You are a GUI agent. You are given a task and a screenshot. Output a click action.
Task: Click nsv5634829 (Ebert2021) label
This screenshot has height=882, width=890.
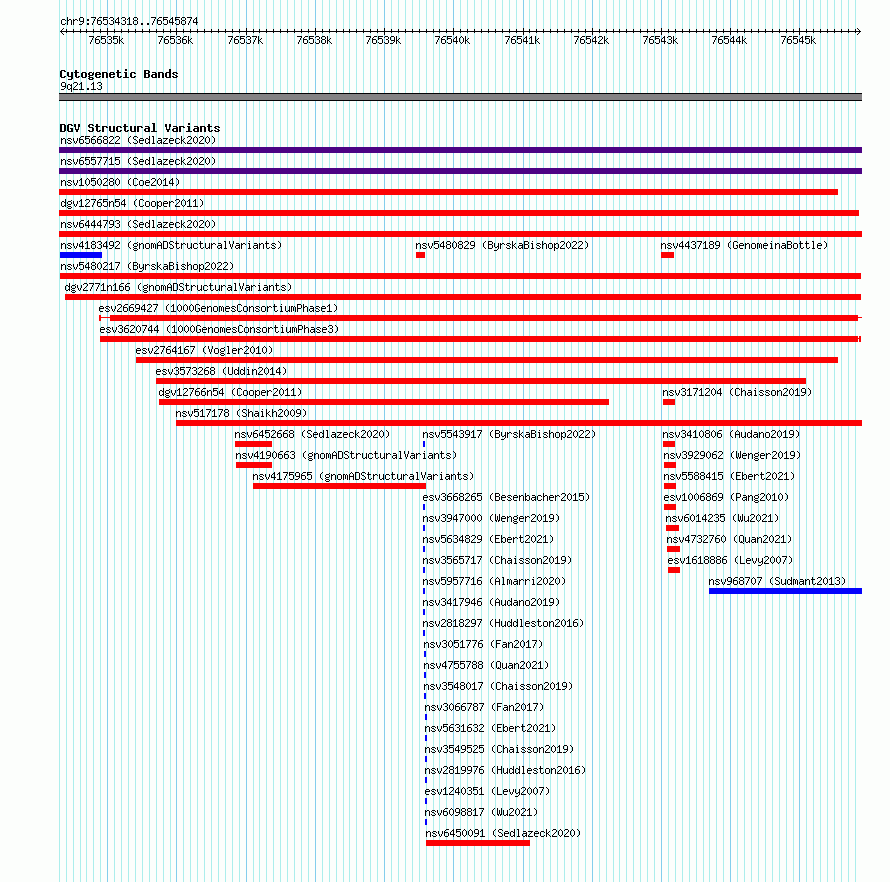[488, 539]
